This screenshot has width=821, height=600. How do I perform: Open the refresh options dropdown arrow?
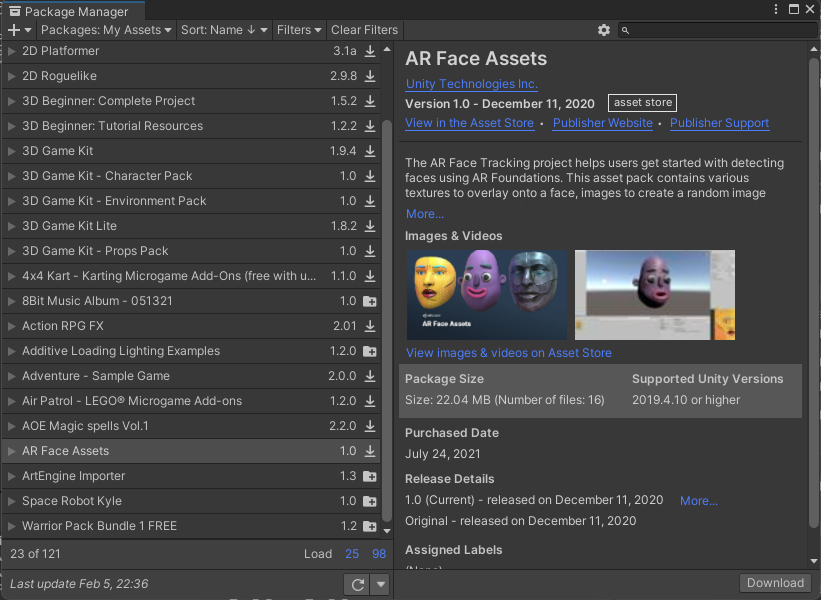381,584
